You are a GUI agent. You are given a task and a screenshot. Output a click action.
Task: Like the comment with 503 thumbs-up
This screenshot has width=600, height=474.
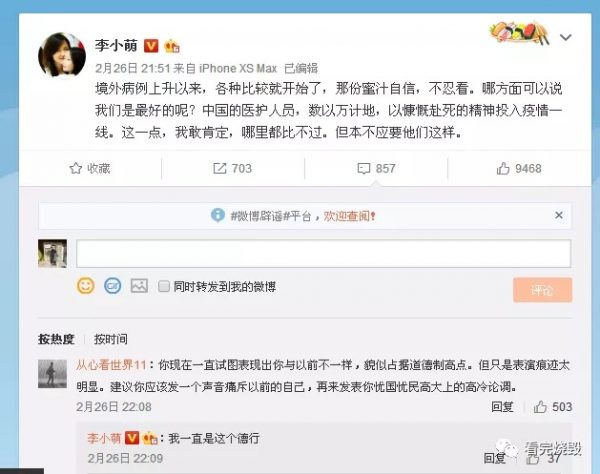540,407
